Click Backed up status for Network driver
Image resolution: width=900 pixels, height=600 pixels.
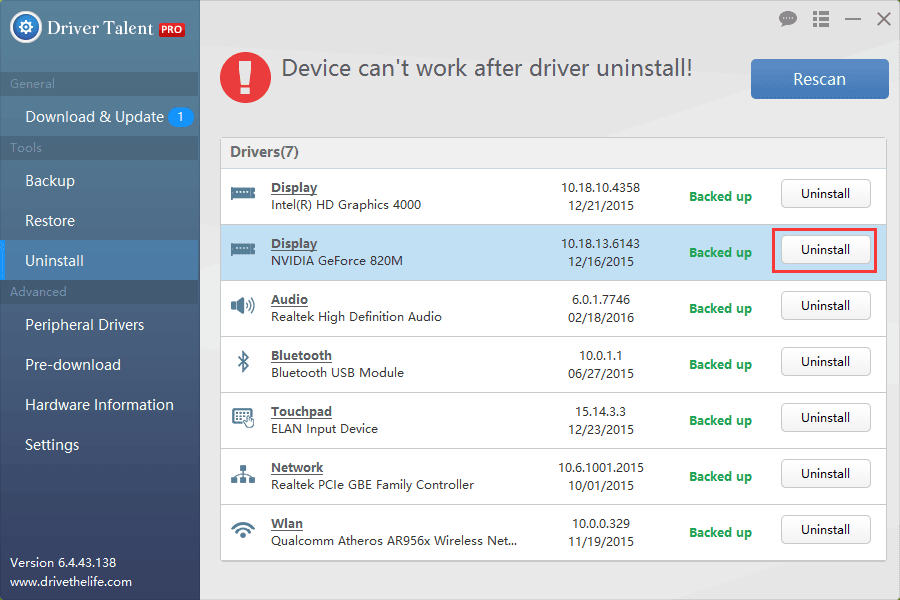point(720,477)
